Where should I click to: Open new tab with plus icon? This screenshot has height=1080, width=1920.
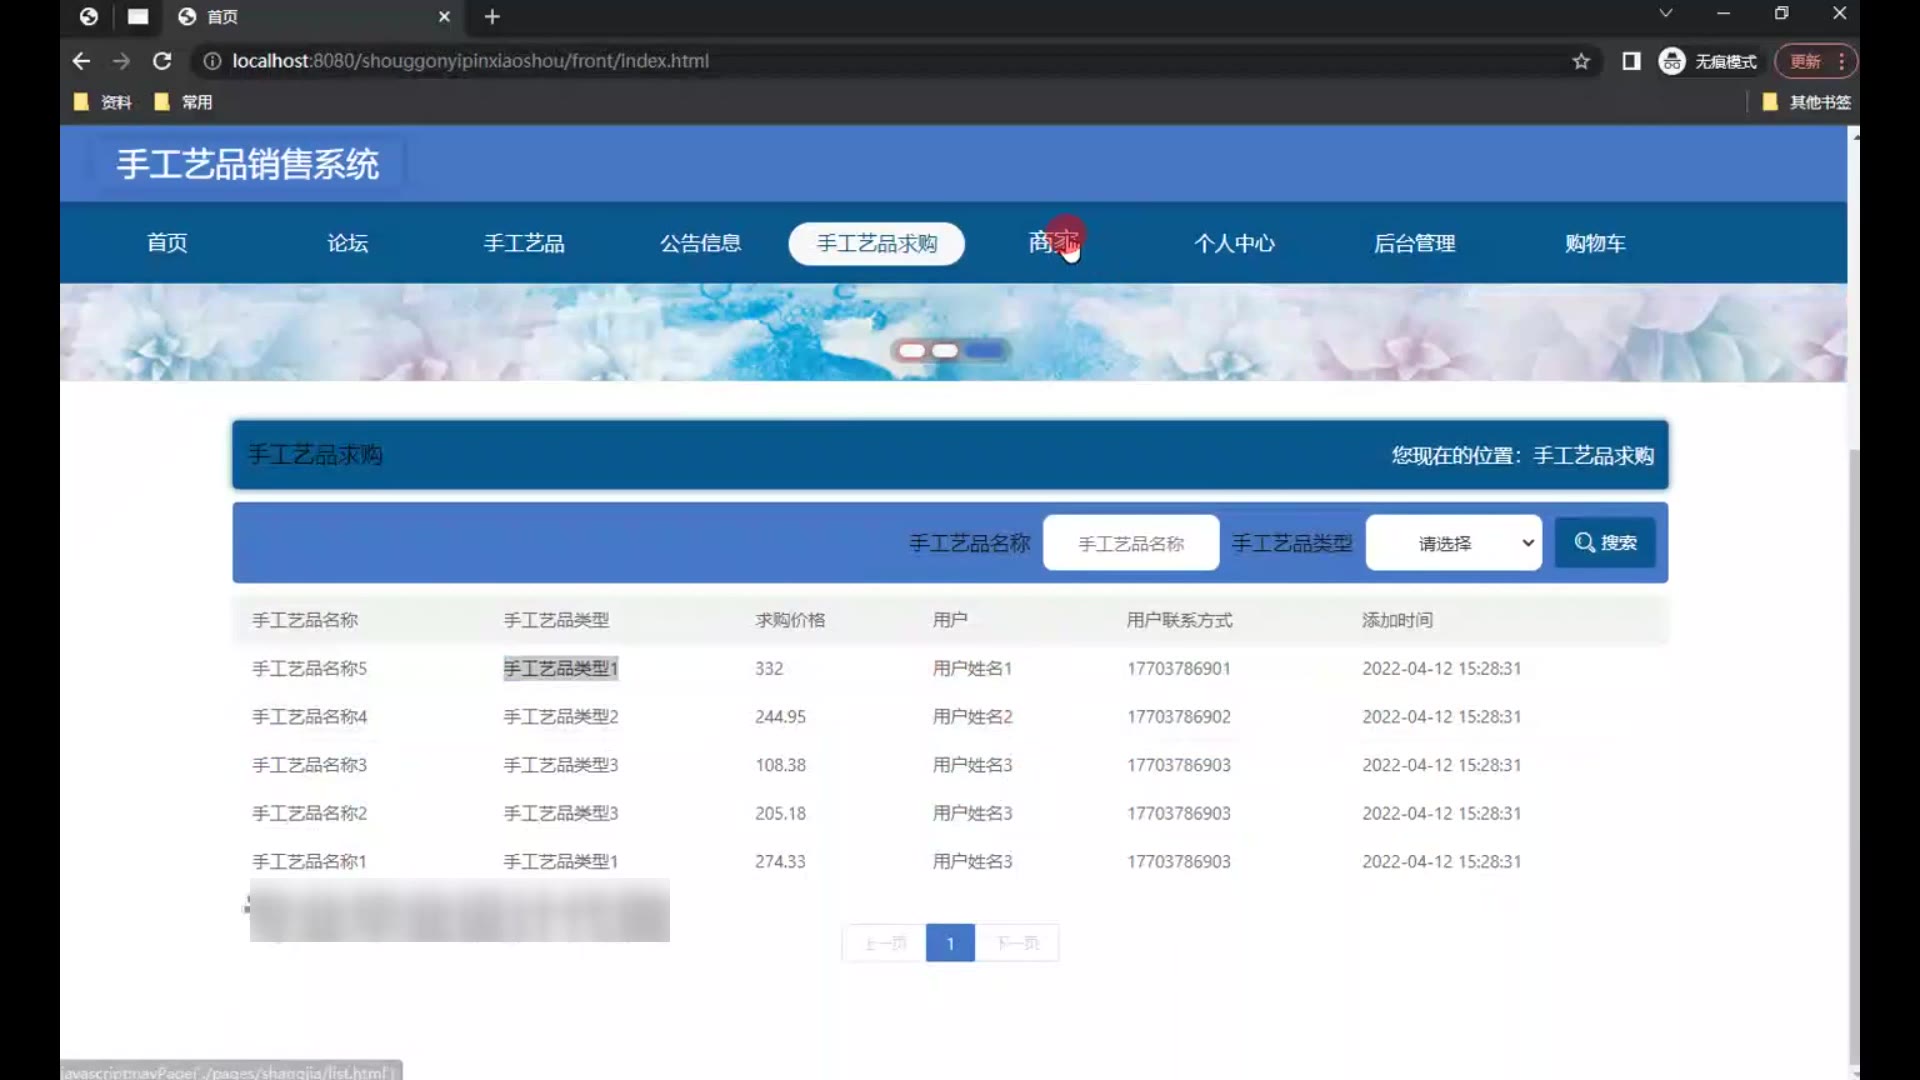[491, 17]
